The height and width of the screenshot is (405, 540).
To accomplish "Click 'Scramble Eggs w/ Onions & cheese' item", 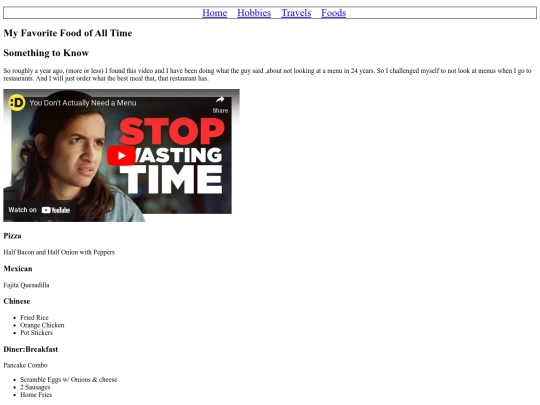I will (x=69, y=380).
